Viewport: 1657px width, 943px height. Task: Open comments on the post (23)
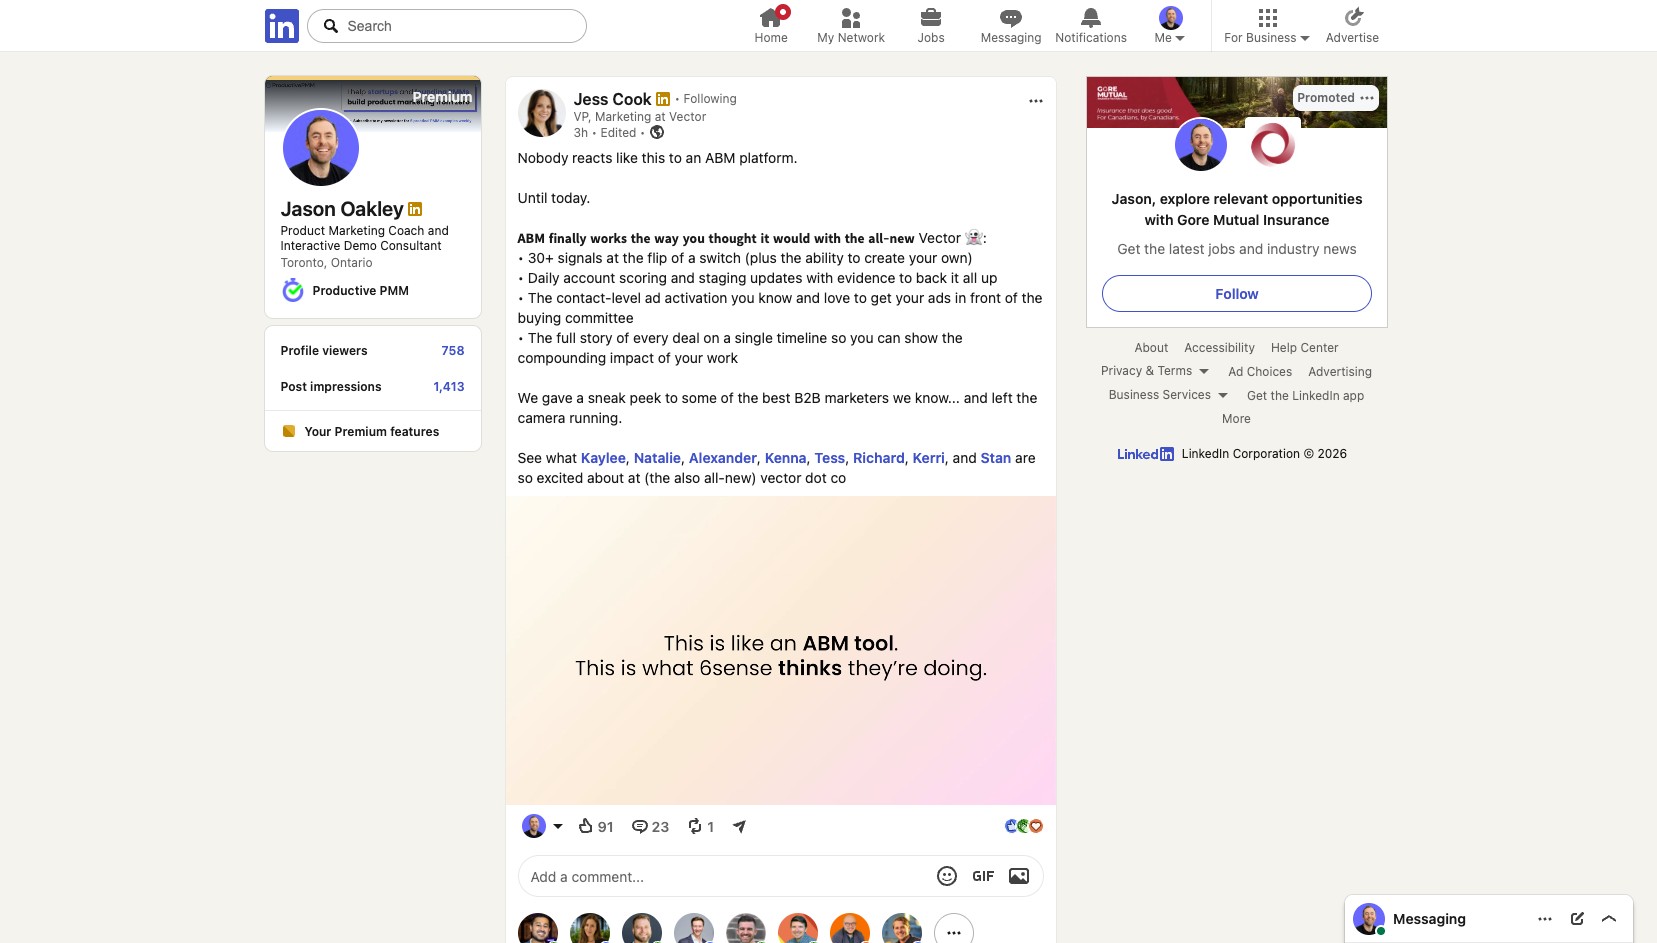[650, 826]
